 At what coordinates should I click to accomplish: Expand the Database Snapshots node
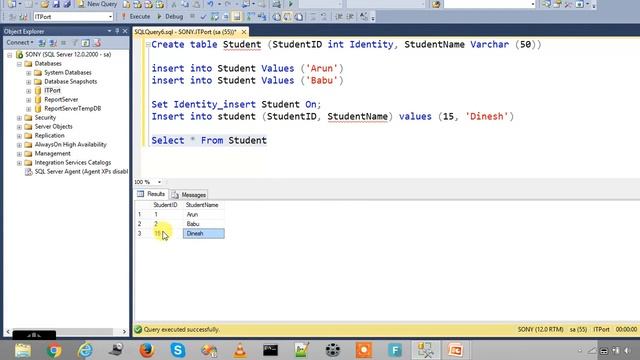[29, 82]
